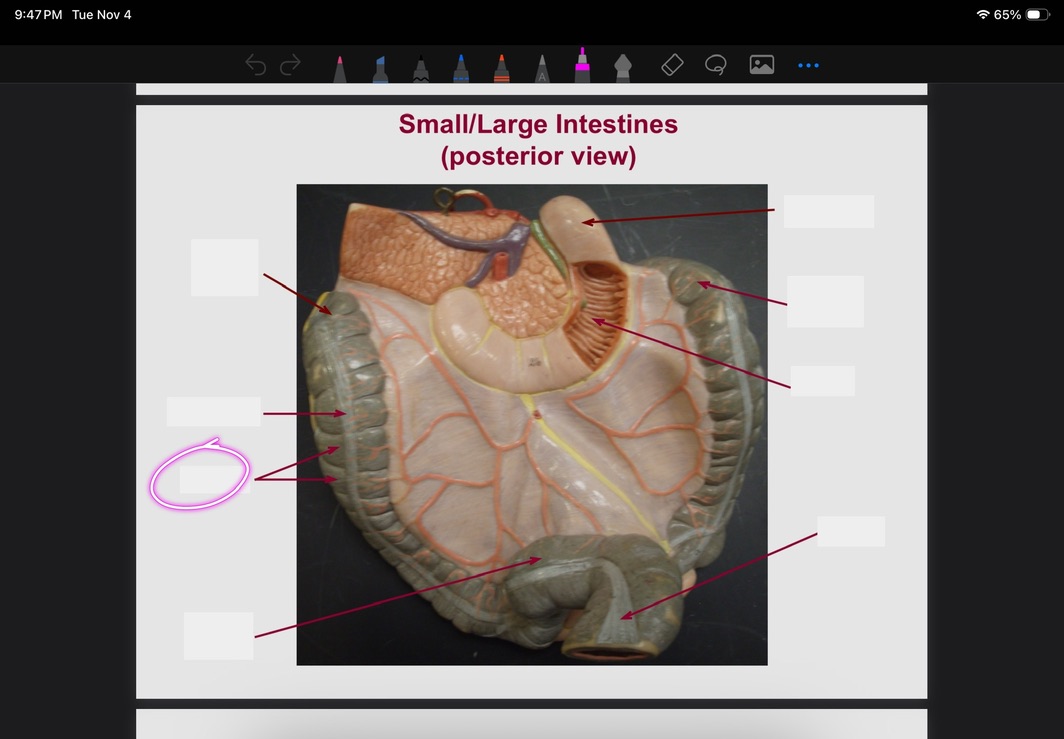Choose the blue dashed-line pen
Image resolution: width=1064 pixels, height=739 pixels.
coord(461,68)
